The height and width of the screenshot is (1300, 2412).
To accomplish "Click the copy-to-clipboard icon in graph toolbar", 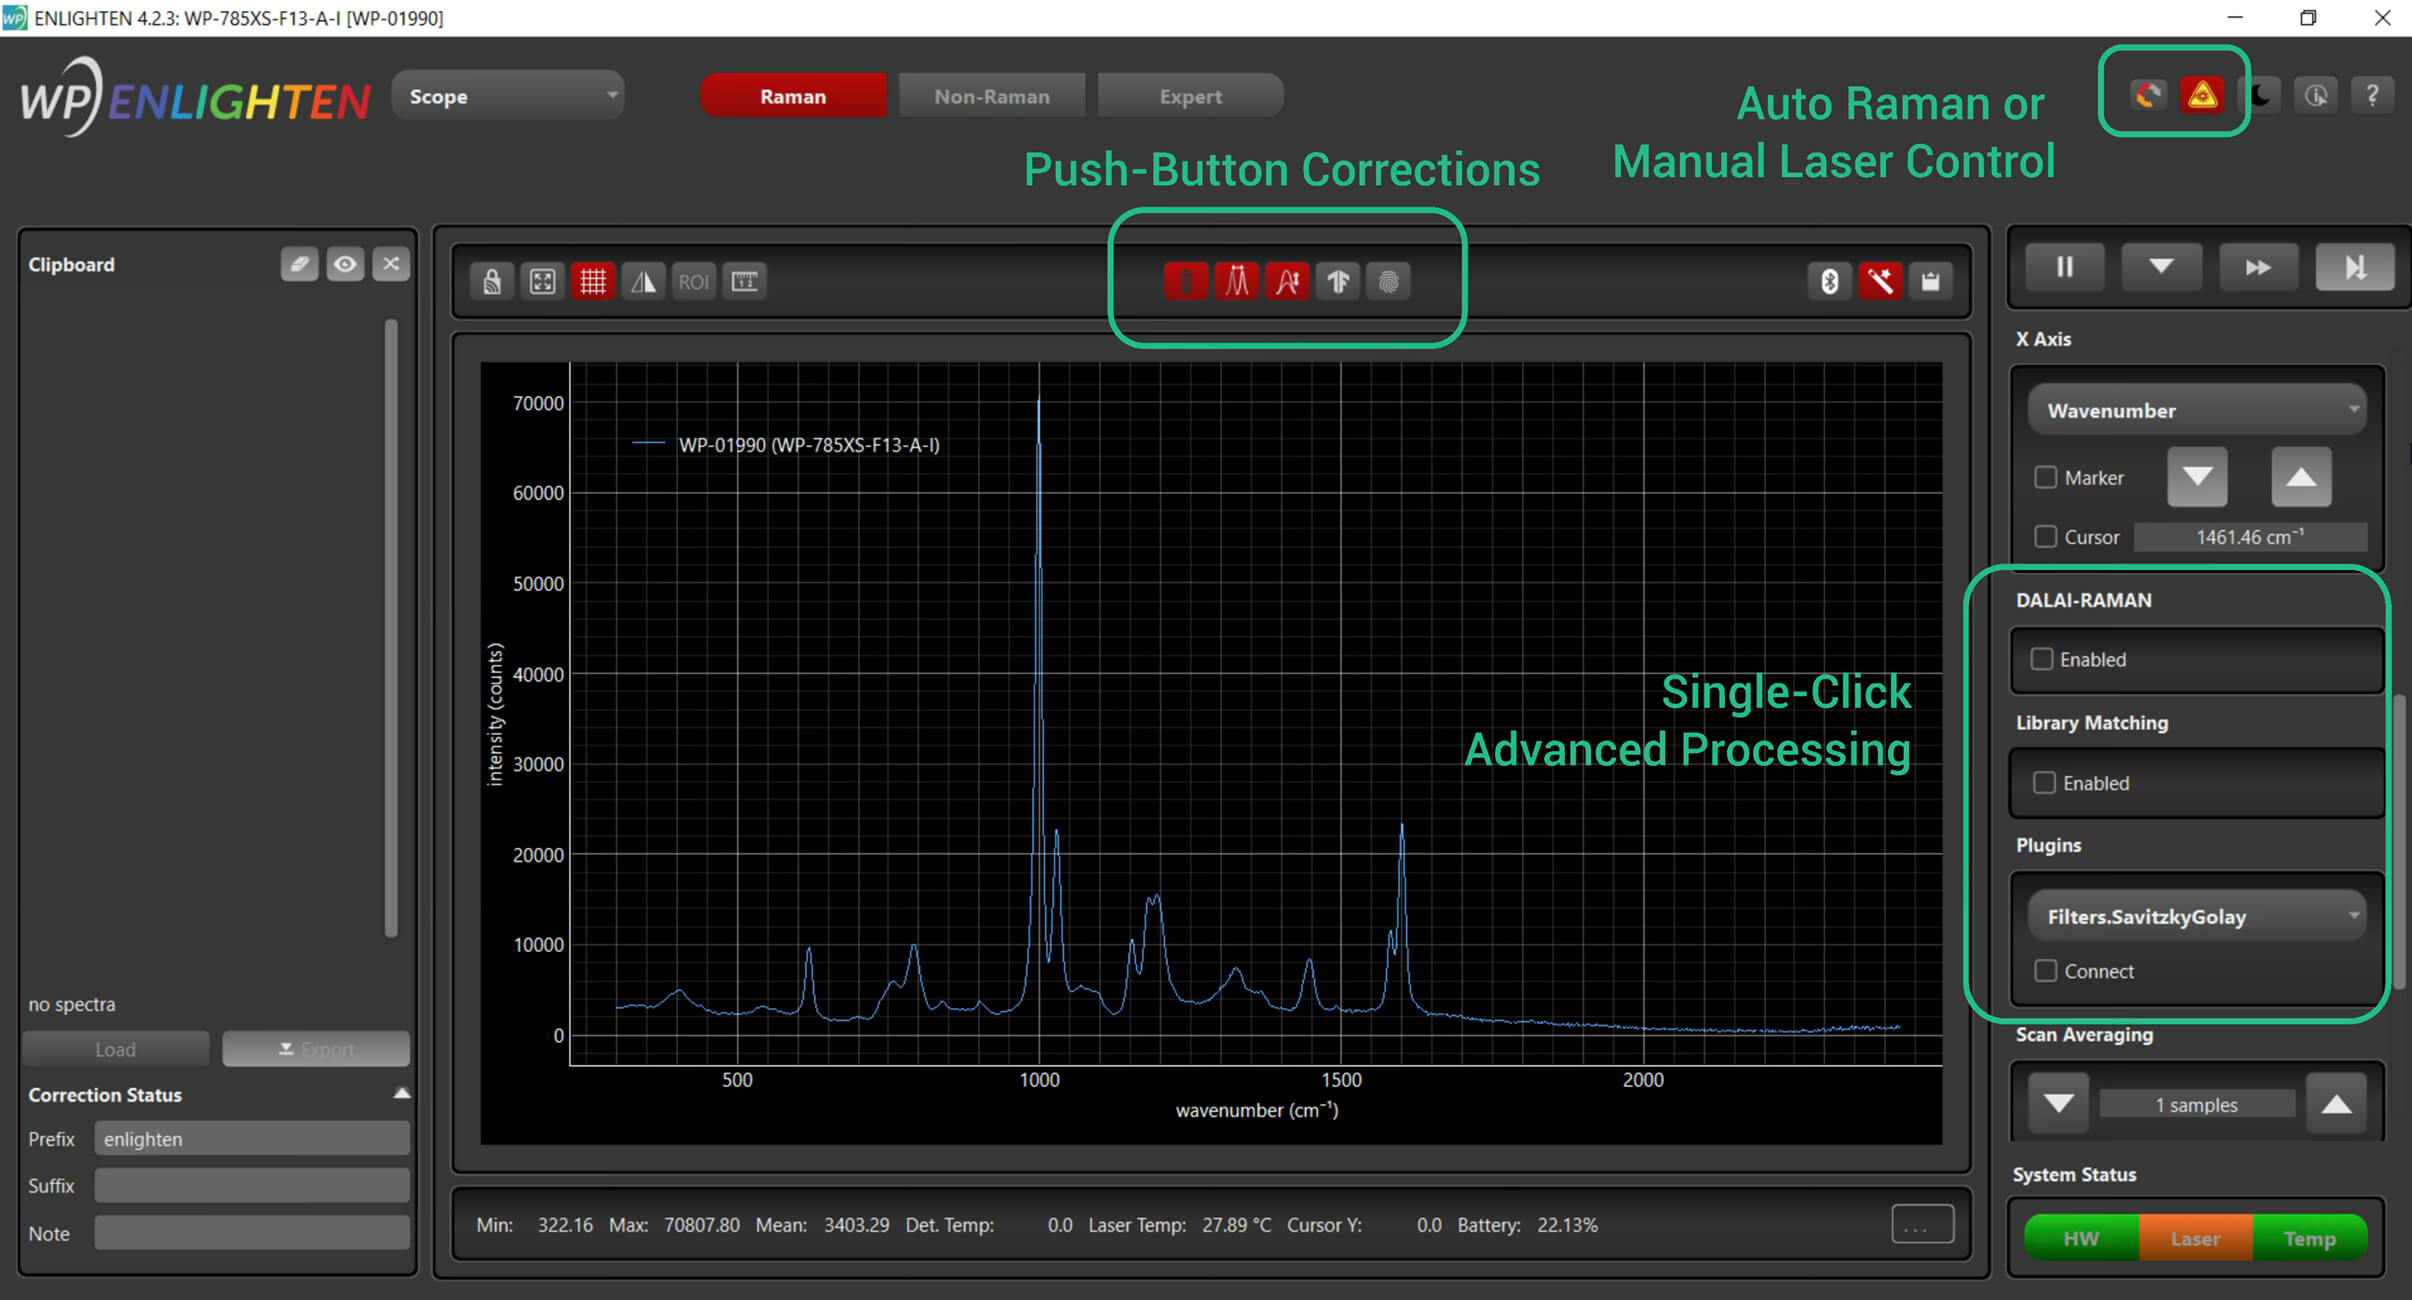I will click(x=1931, y=282).
